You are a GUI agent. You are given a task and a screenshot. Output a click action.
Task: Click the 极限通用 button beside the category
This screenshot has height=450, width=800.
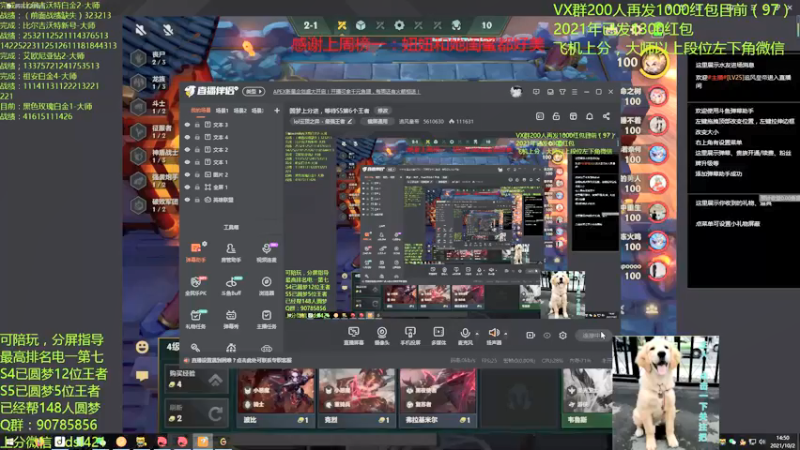[x=378, y=121]
